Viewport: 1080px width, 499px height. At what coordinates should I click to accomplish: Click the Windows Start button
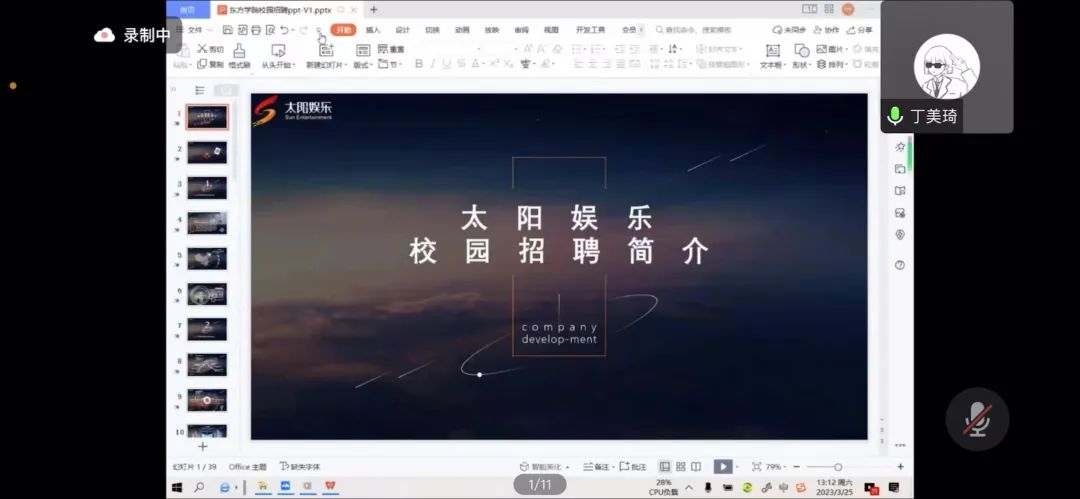(177, 487)
